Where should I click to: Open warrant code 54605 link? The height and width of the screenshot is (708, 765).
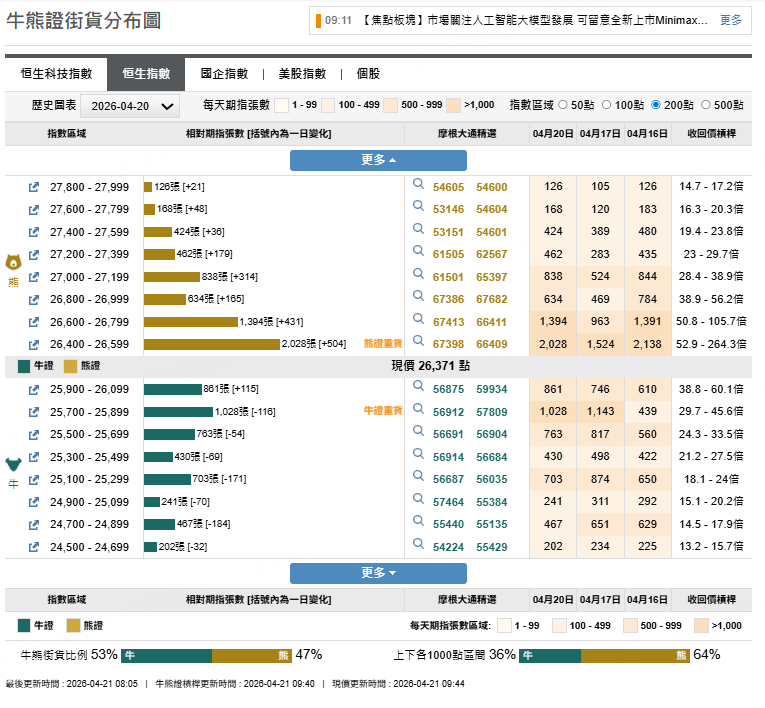[x=448, y=187]
